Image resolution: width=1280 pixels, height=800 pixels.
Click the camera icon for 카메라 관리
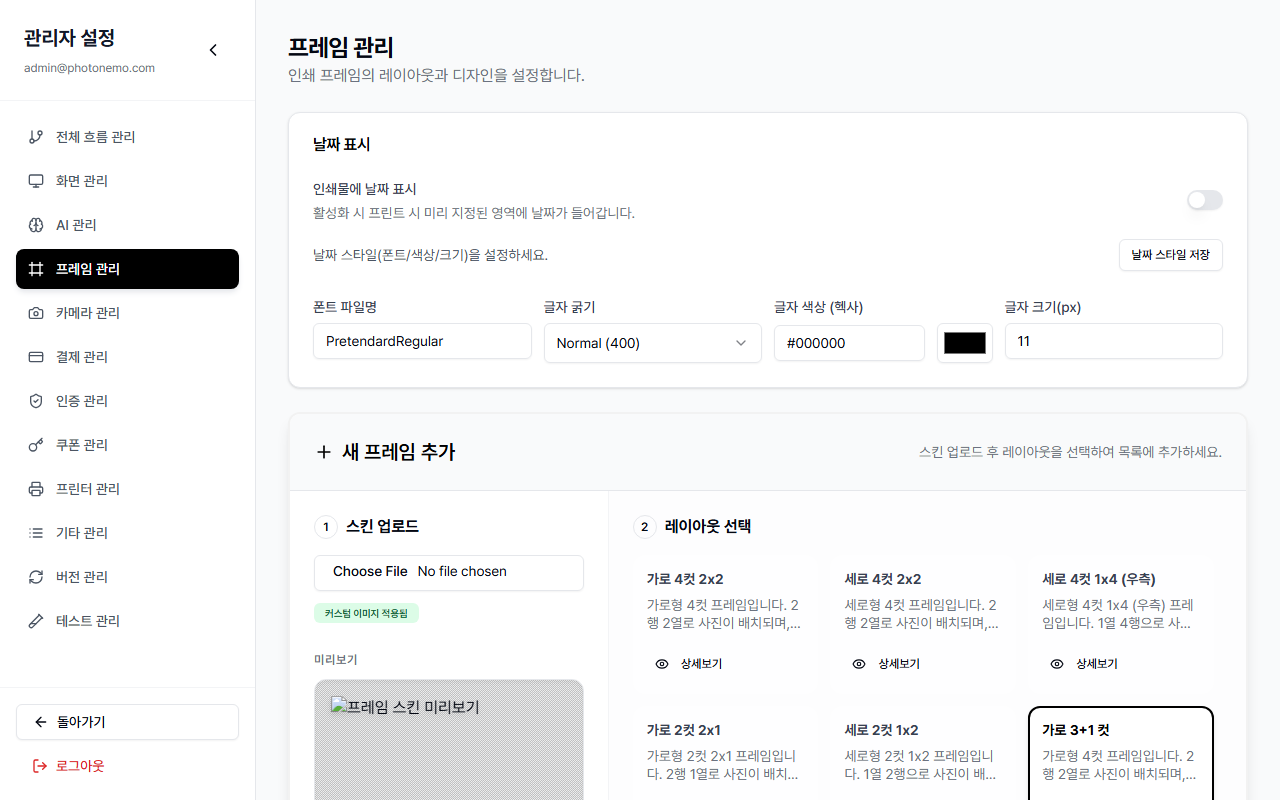(x=36, y=313)
